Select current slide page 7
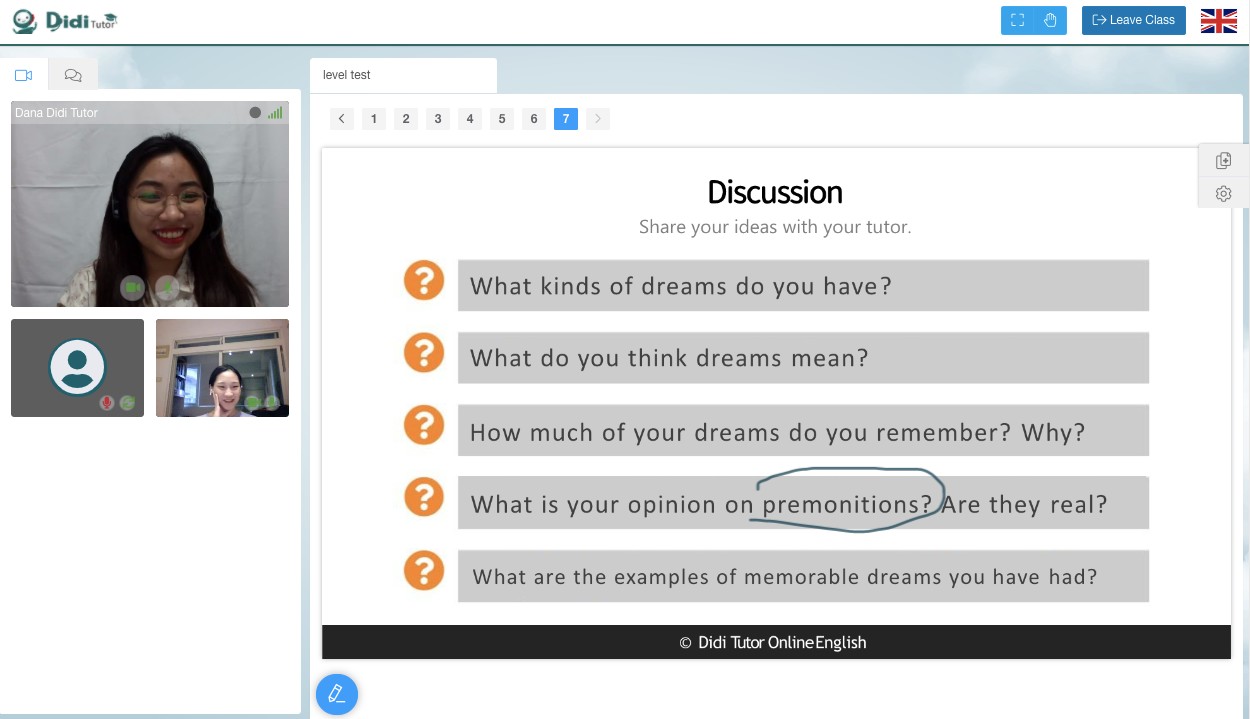Viewport: 1250px width, 719px height. pyautogui.click(x=566, y=119)
